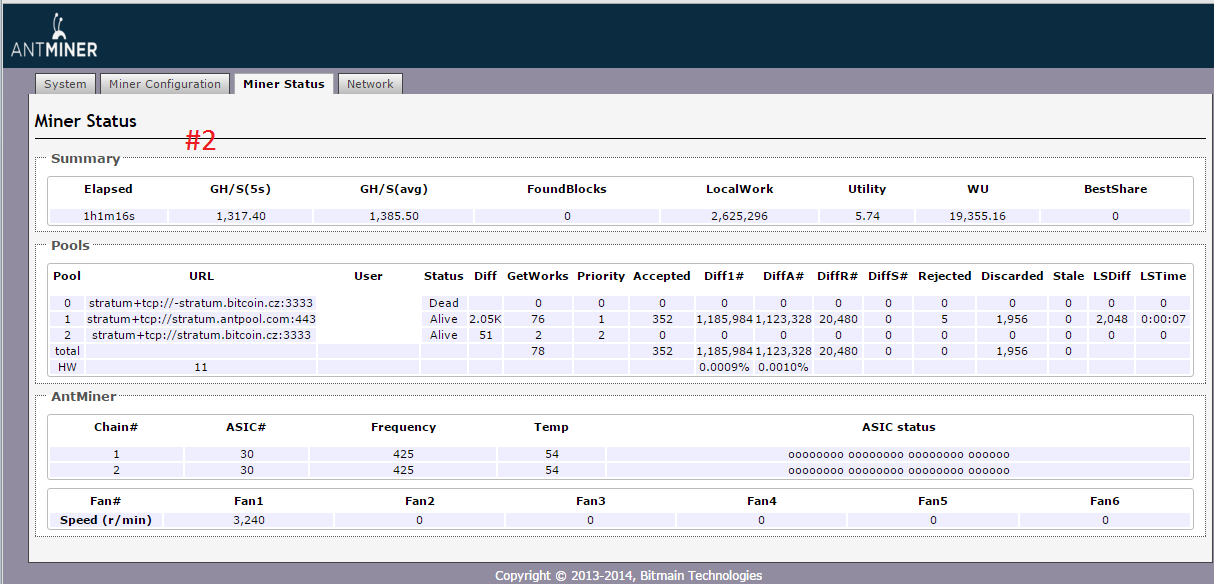Click the Frequency column header
Viewport: 1214px width, 584px height.
pos(403,427)
